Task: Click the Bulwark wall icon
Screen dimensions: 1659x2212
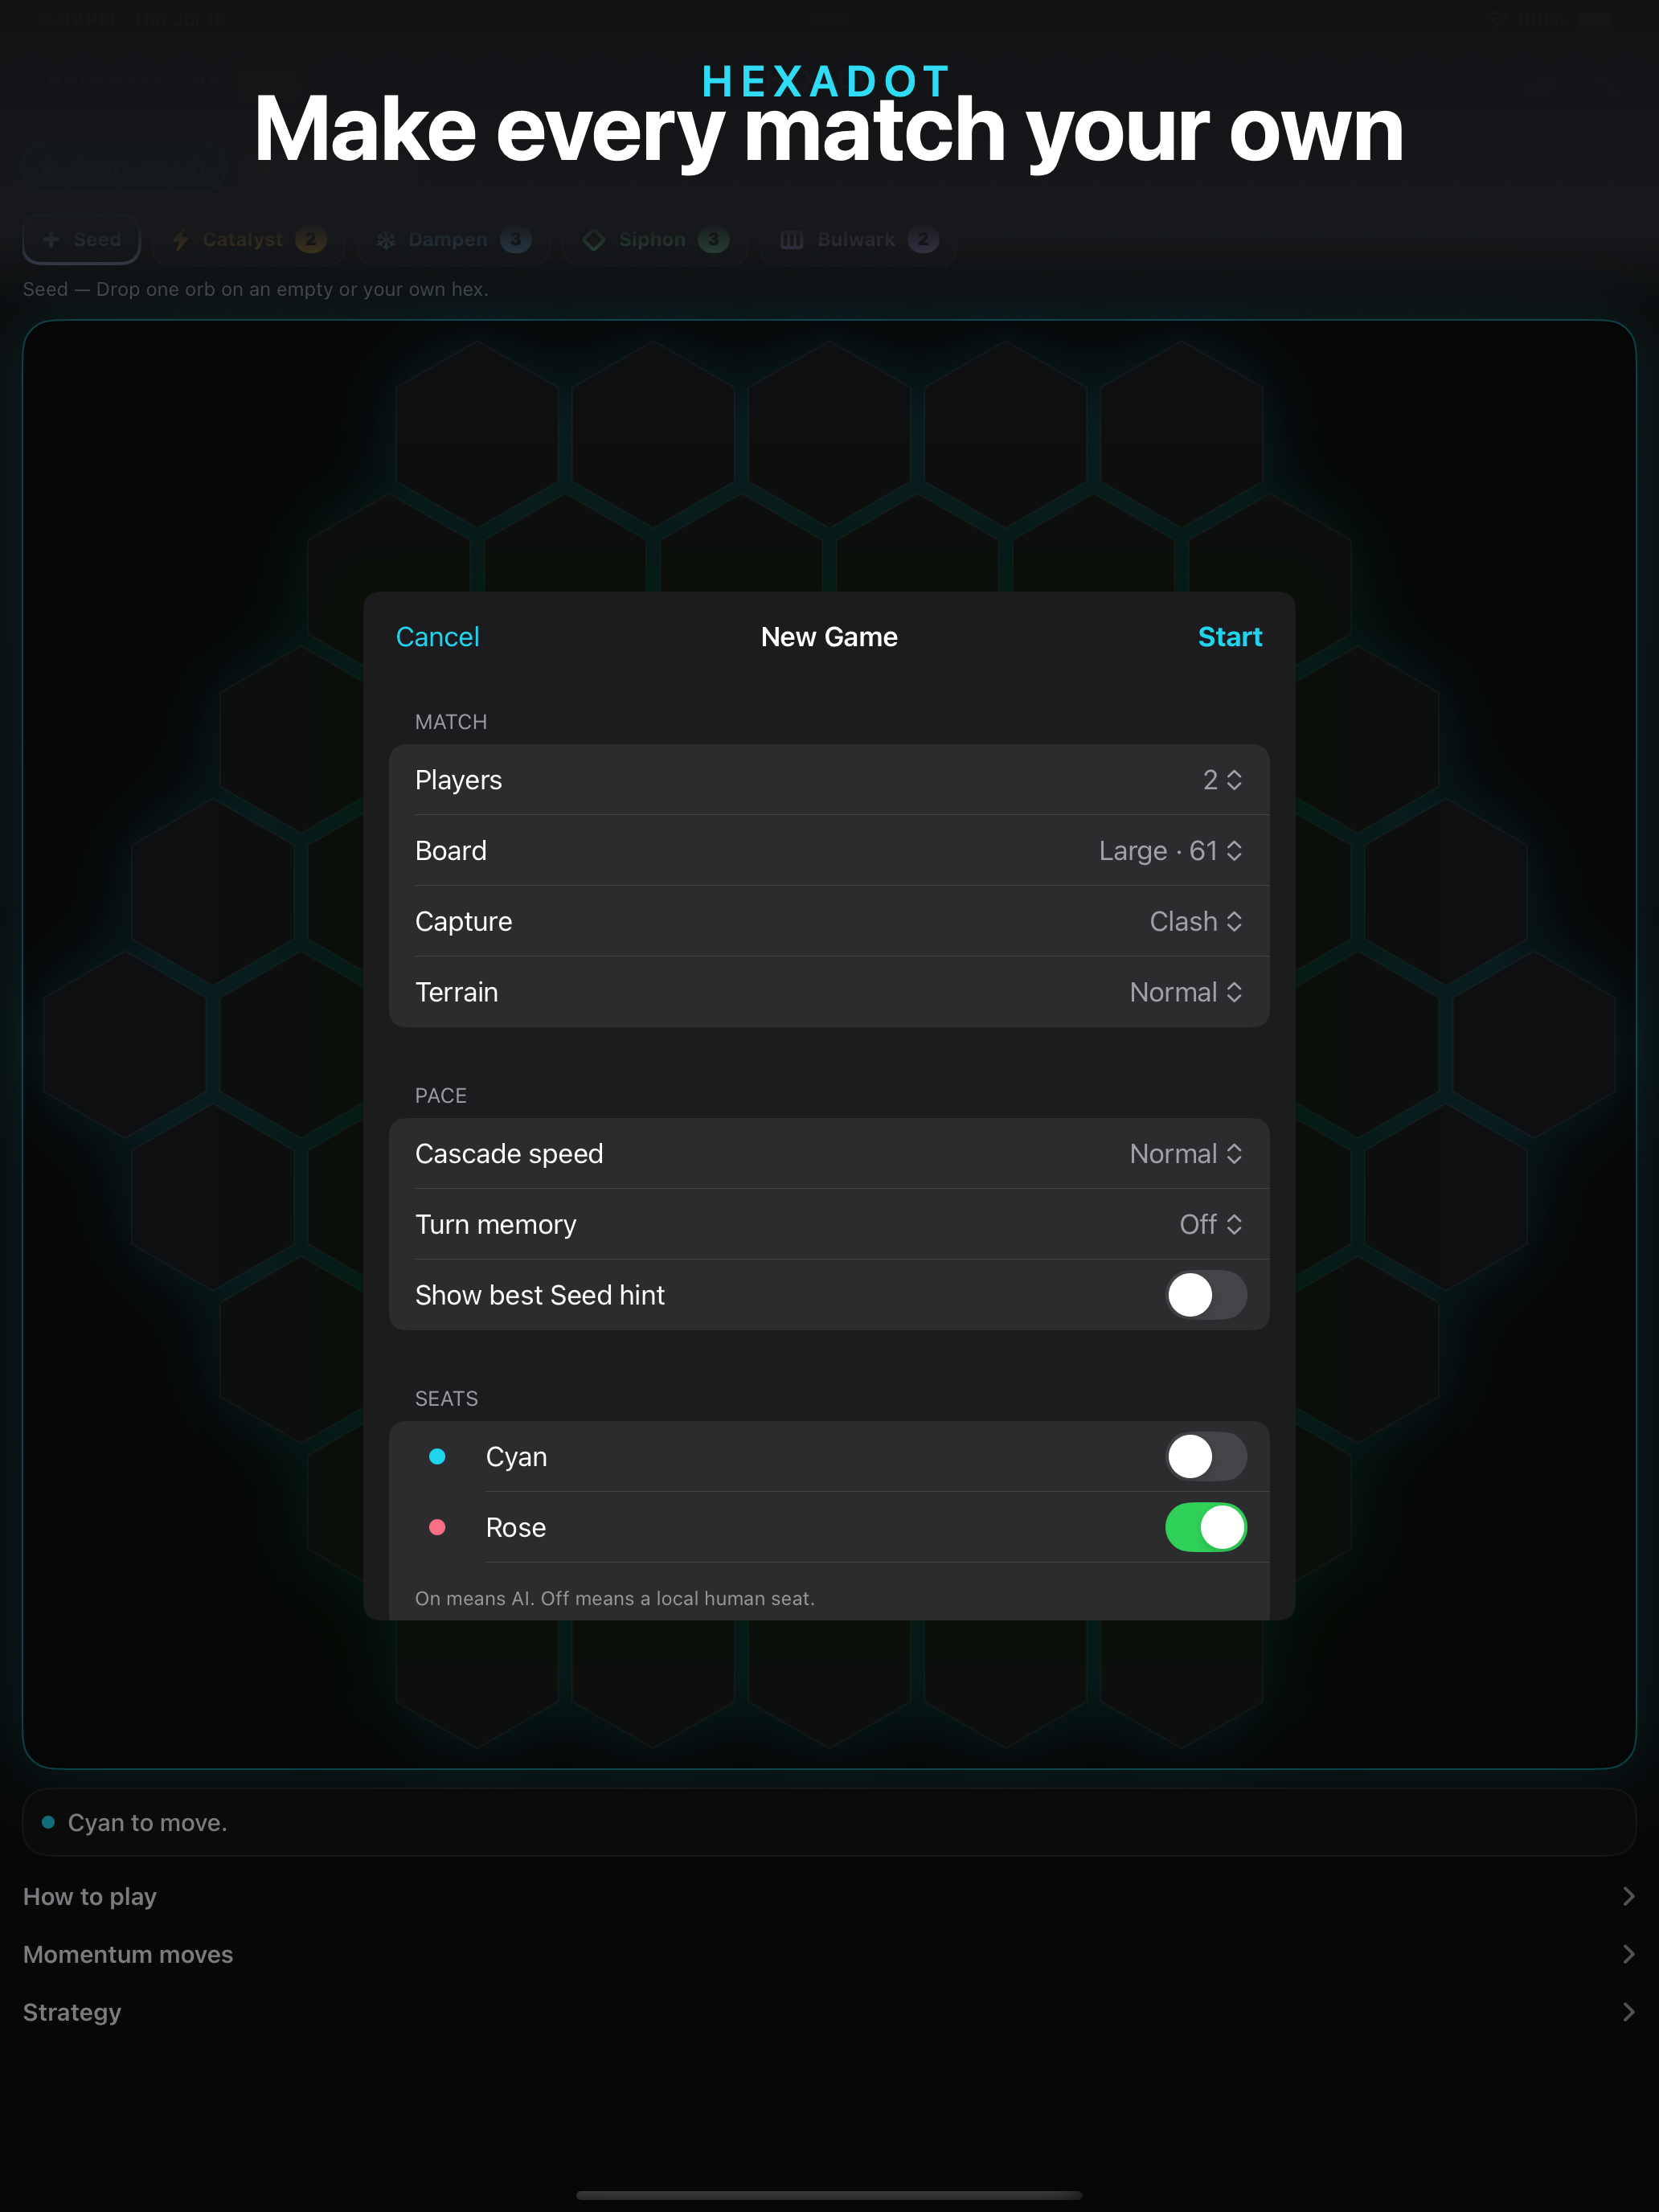Action: pos(792,240)
